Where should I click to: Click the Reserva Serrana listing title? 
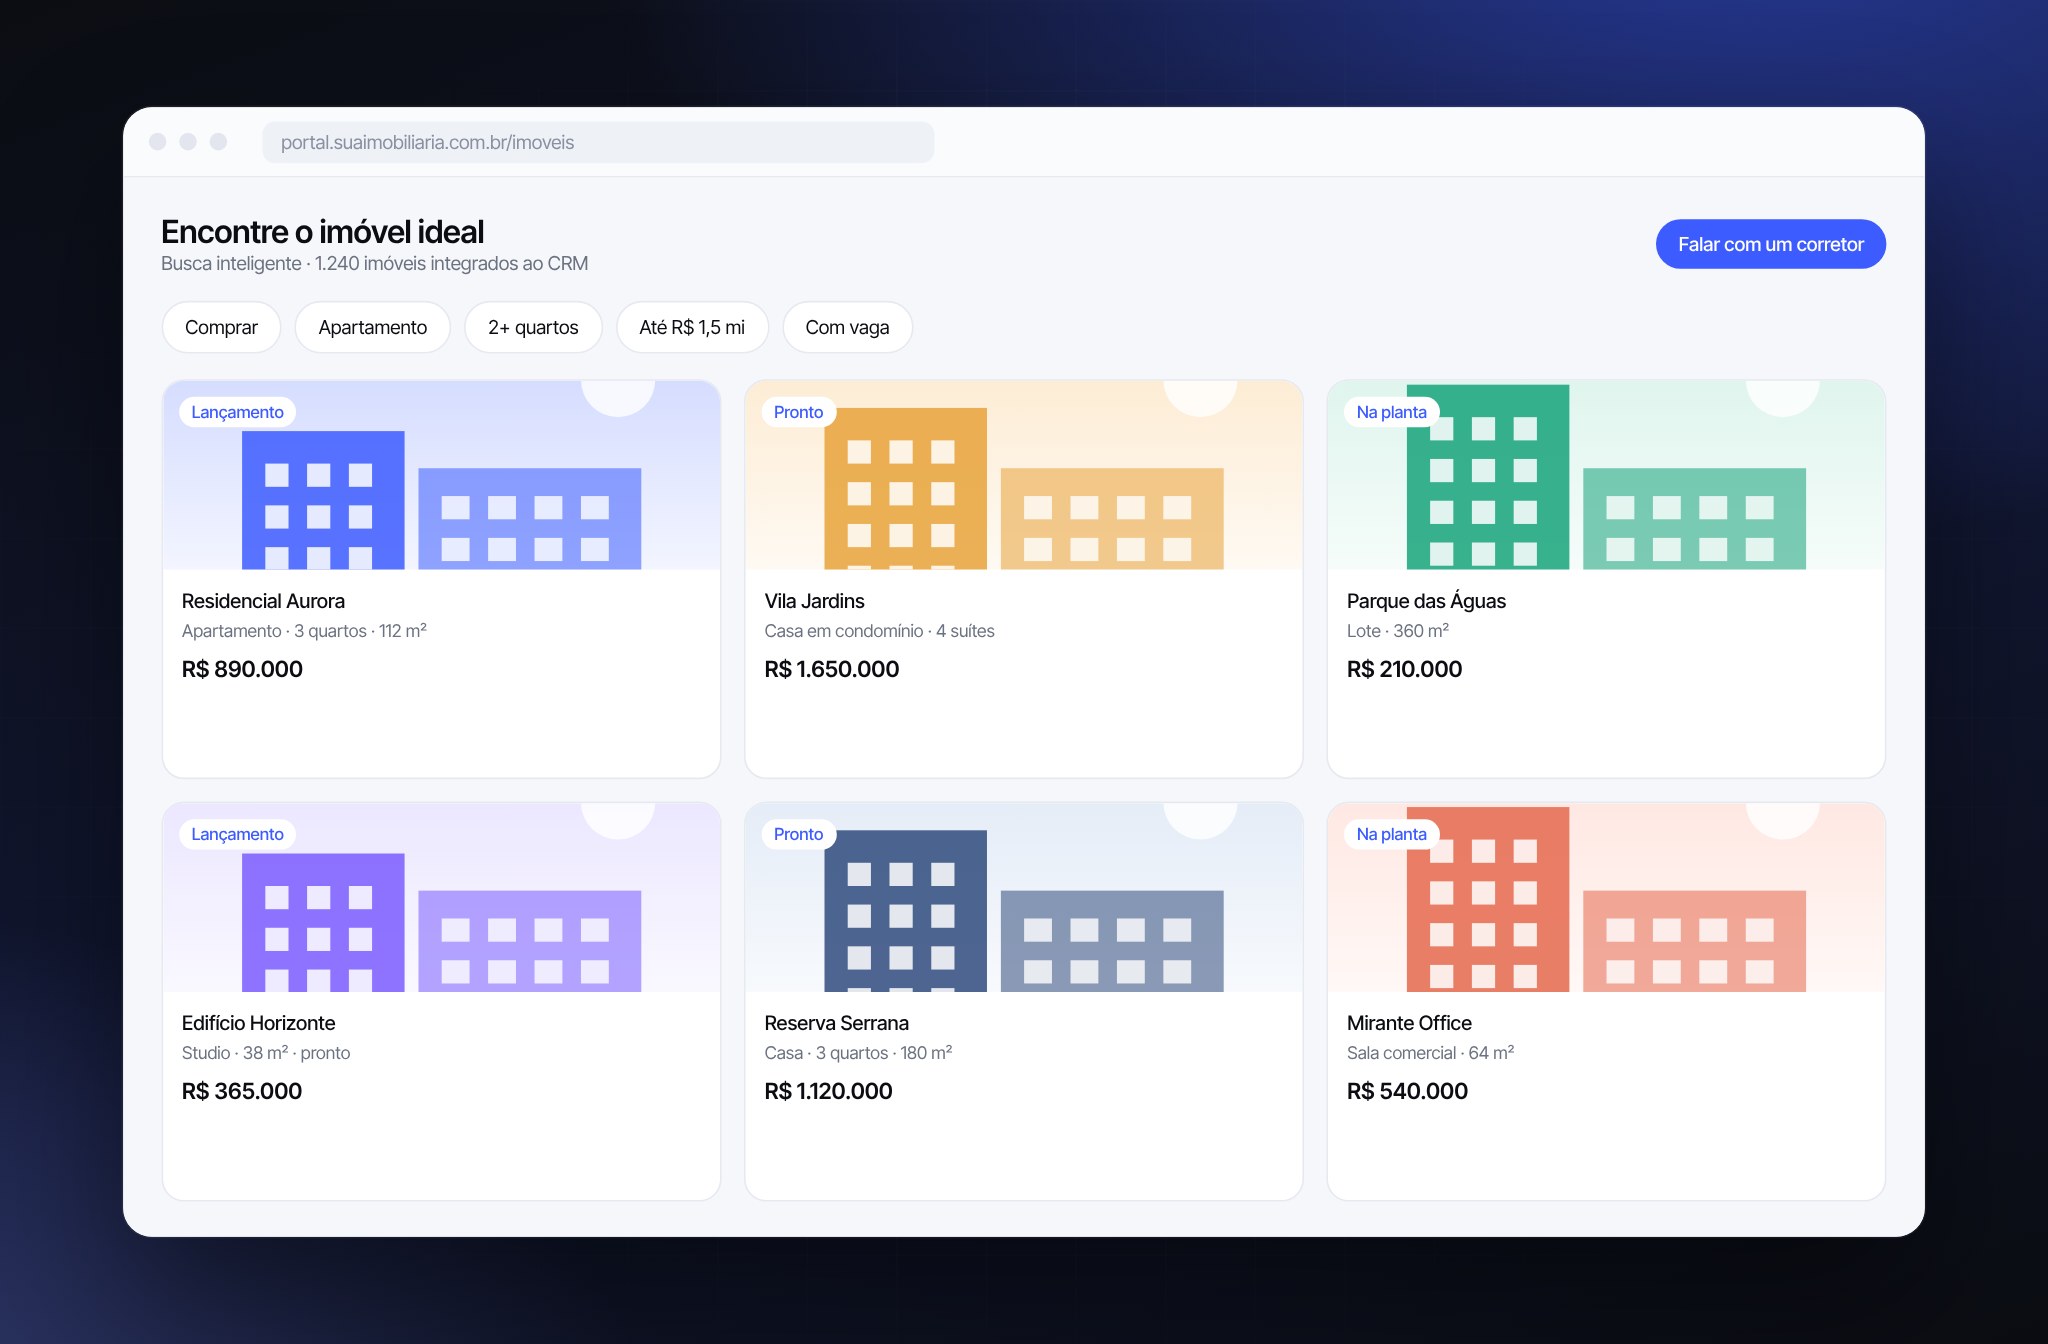tap(836, 1023)
